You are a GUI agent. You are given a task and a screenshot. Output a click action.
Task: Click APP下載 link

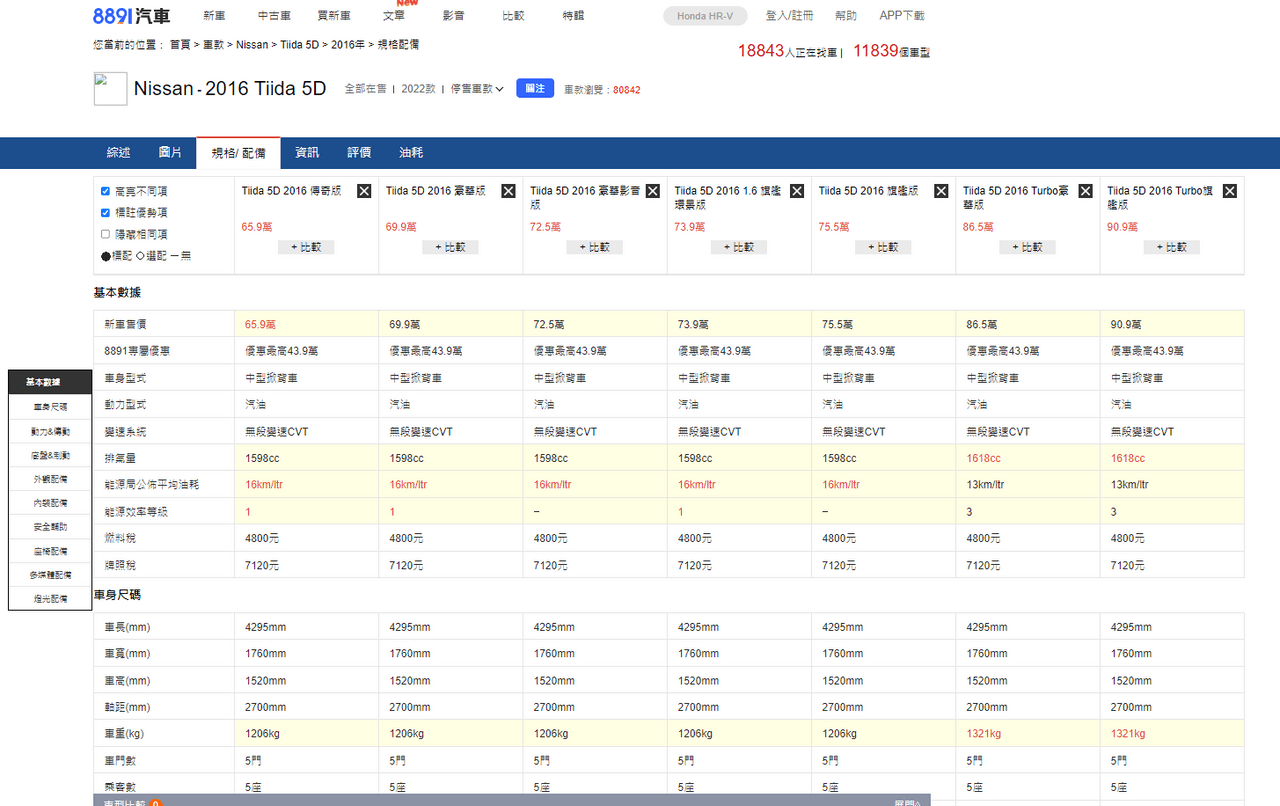click(902, 16)
